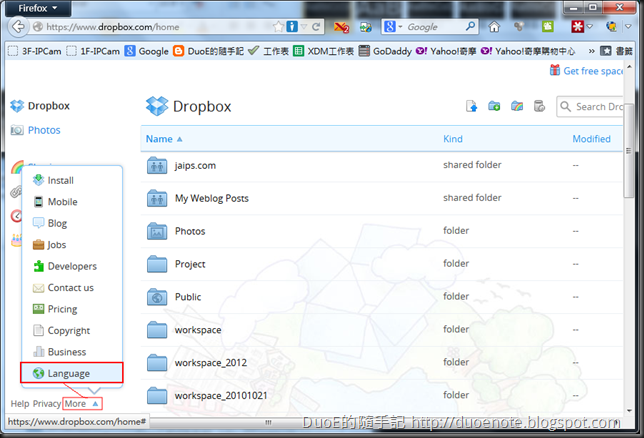
Task: Click the reload page icon
Action: 316,27
